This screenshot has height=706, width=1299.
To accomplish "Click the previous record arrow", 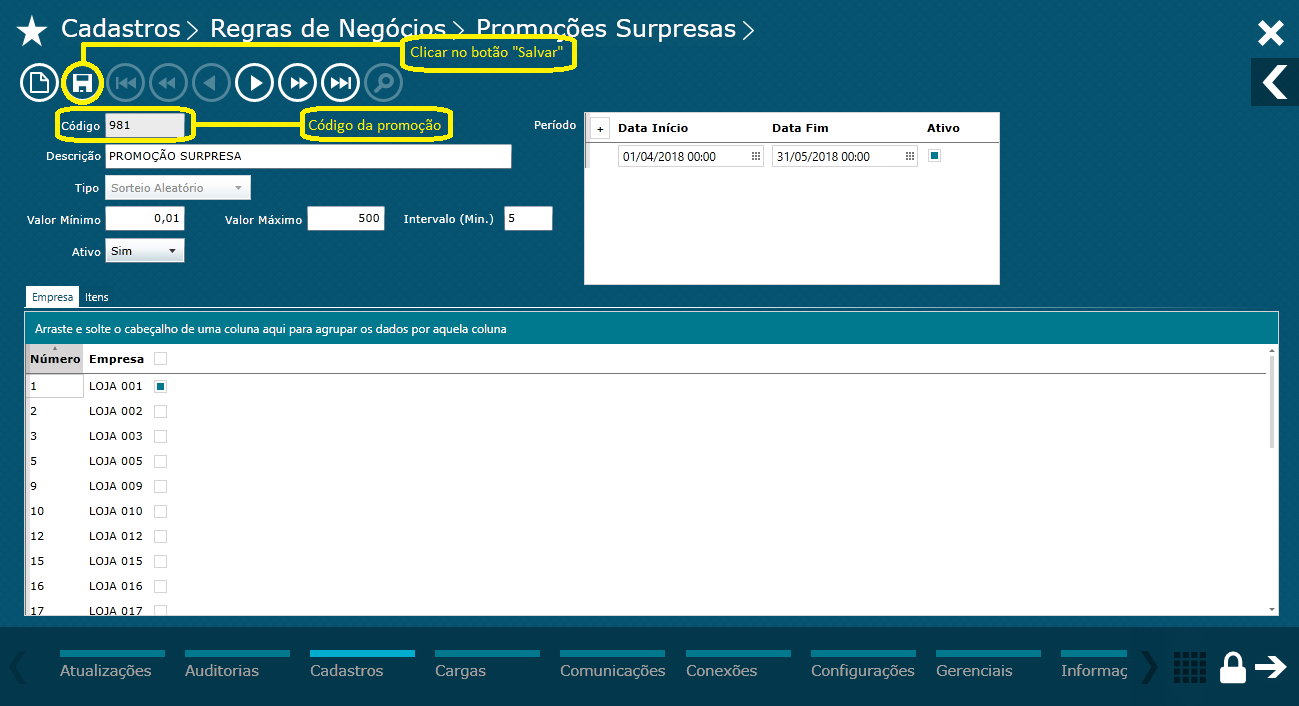I will (x=211, y=82).
